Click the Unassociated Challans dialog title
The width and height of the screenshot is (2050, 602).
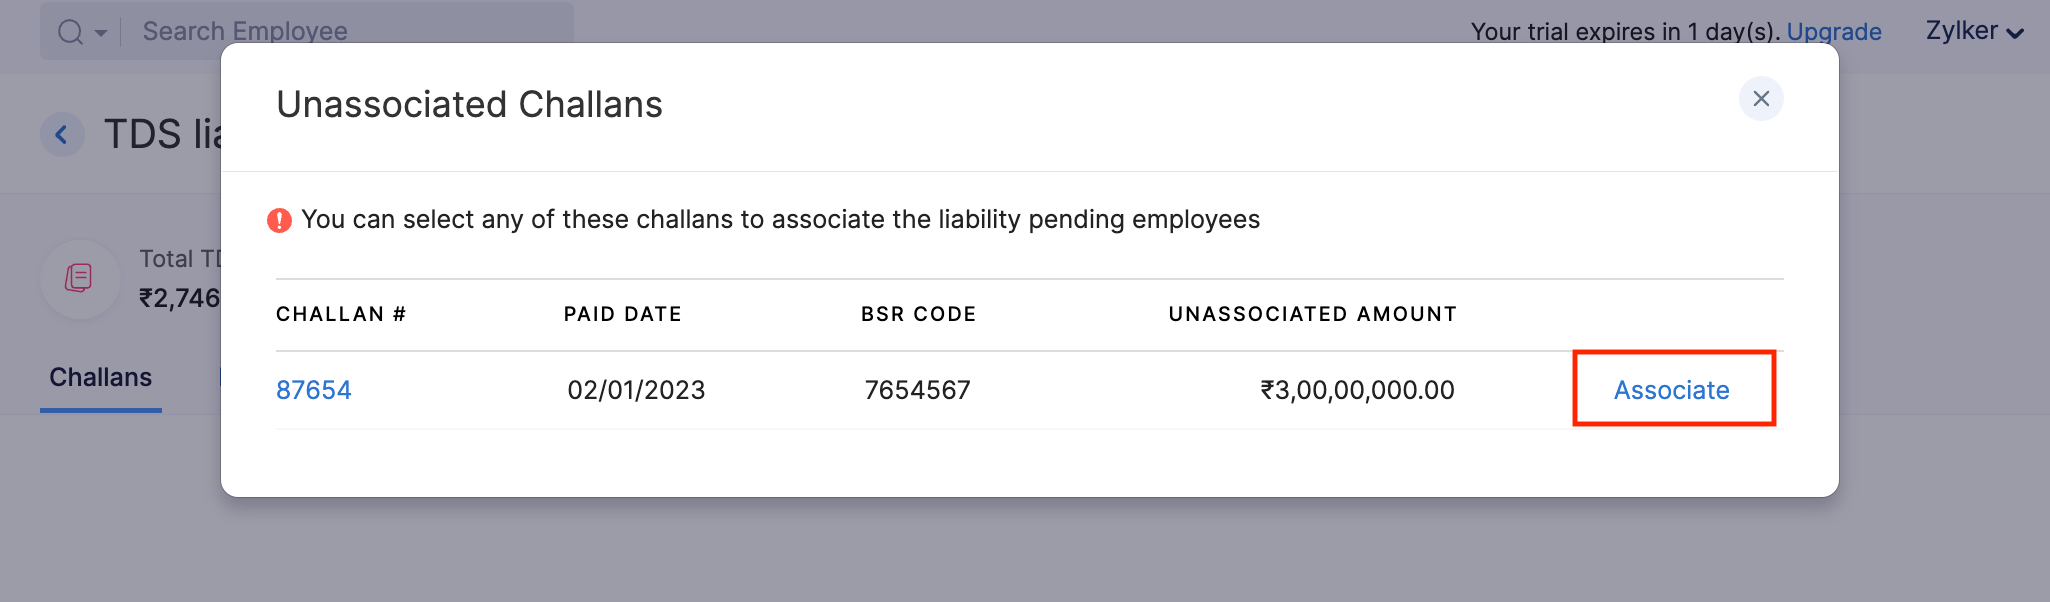click(469, 105)
